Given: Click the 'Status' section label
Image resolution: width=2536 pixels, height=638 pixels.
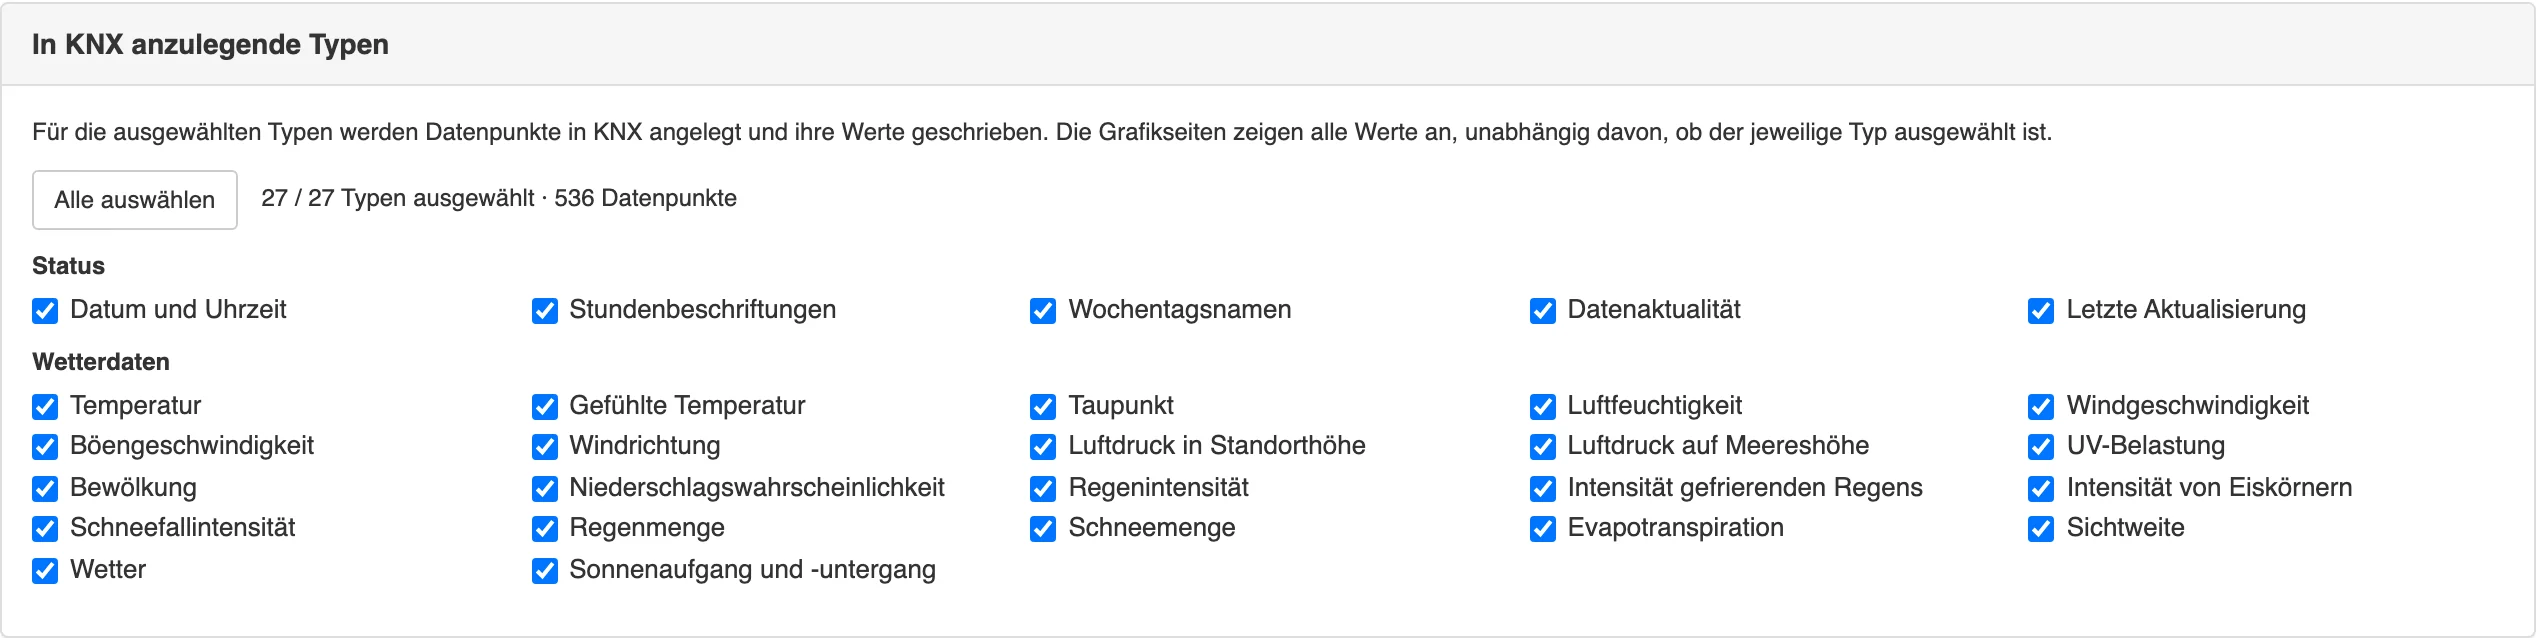Looking at the screenshot, I should 68,266.
